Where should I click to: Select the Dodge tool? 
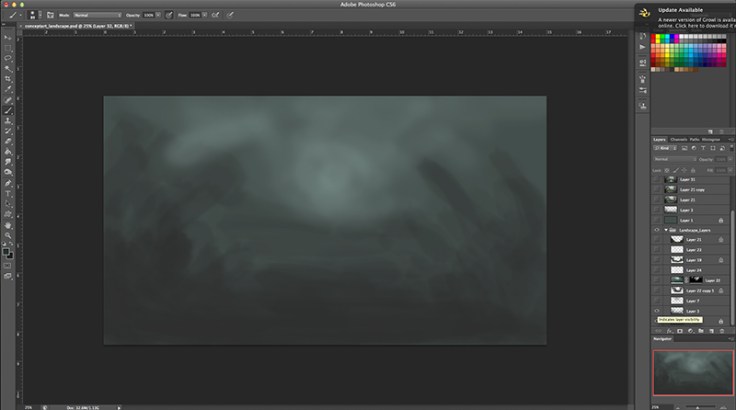[8, 172]
